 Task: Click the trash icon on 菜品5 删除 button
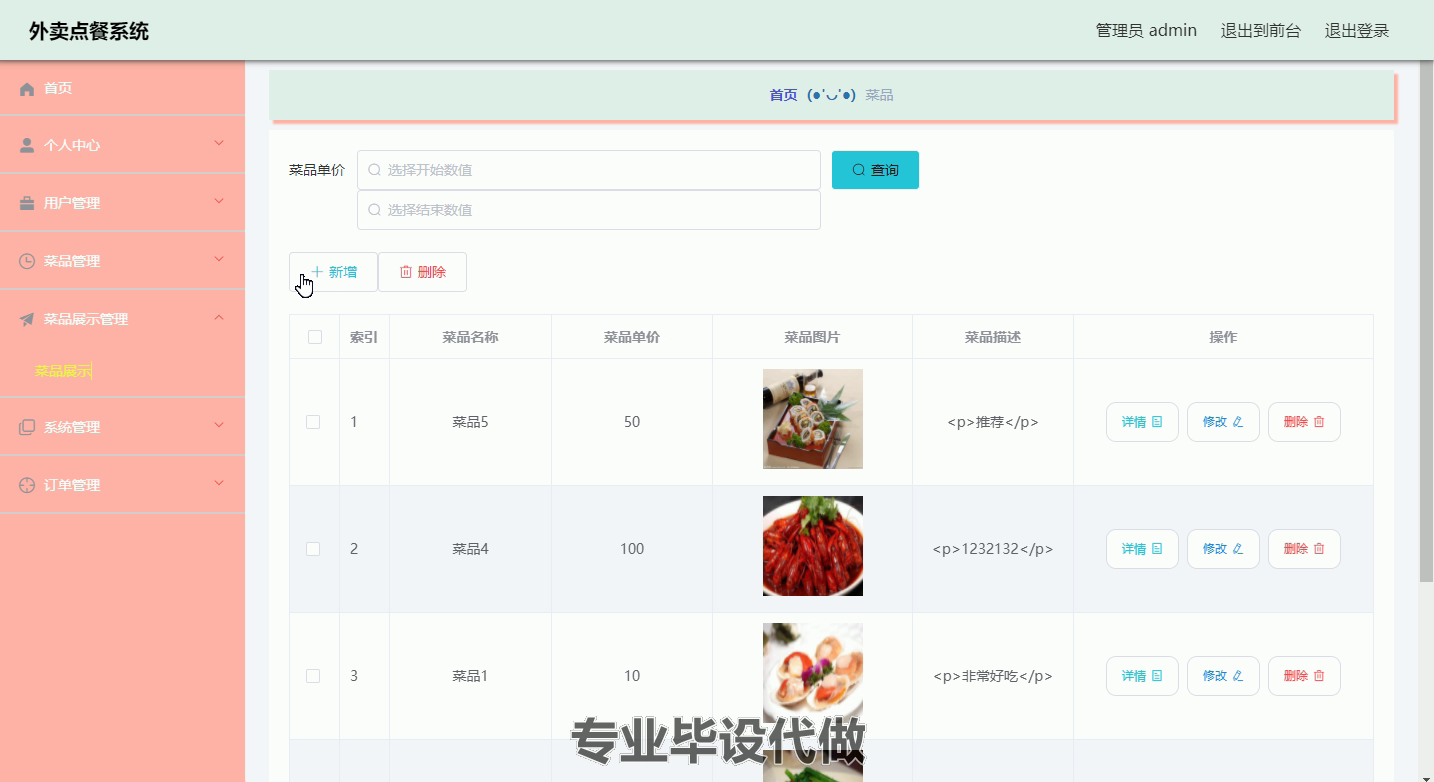click(1319, 422)
